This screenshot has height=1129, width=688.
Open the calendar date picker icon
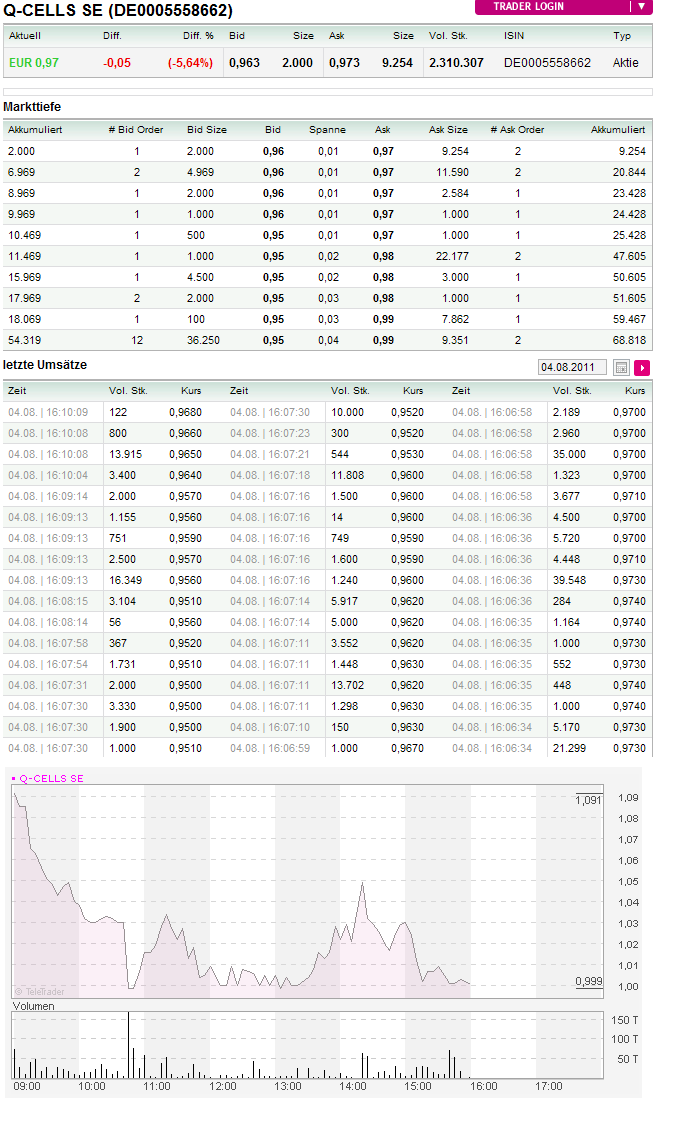(621, 368)
